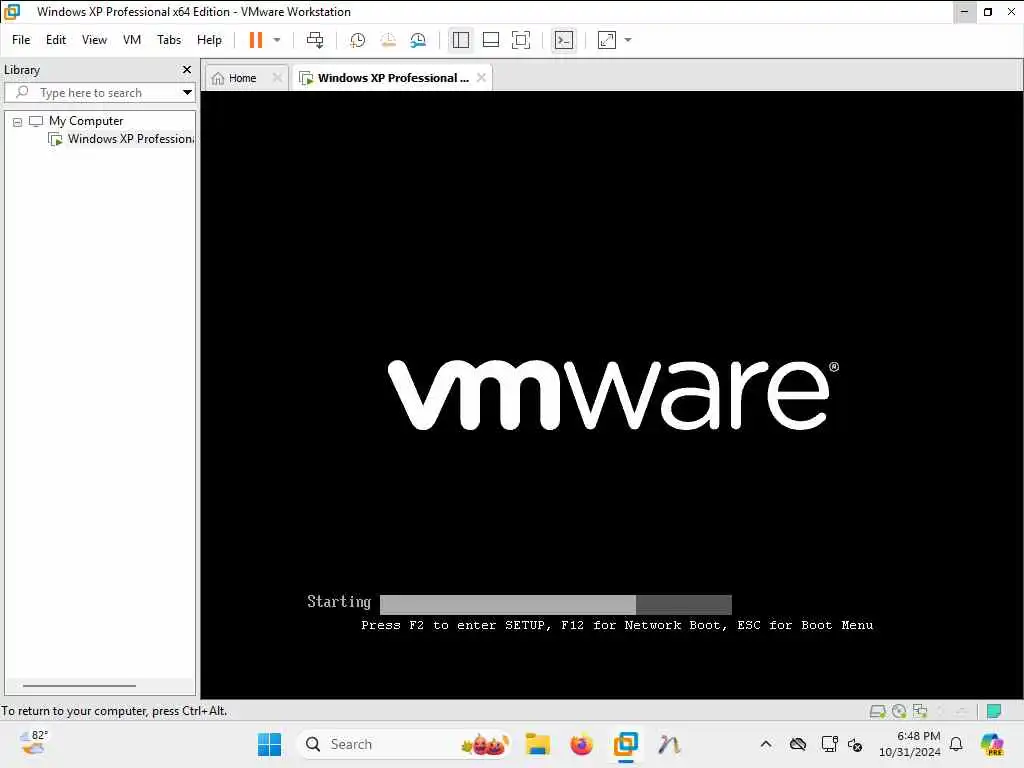
Task: Toggle the thumbnail bar view
Action: coord(490,40)
